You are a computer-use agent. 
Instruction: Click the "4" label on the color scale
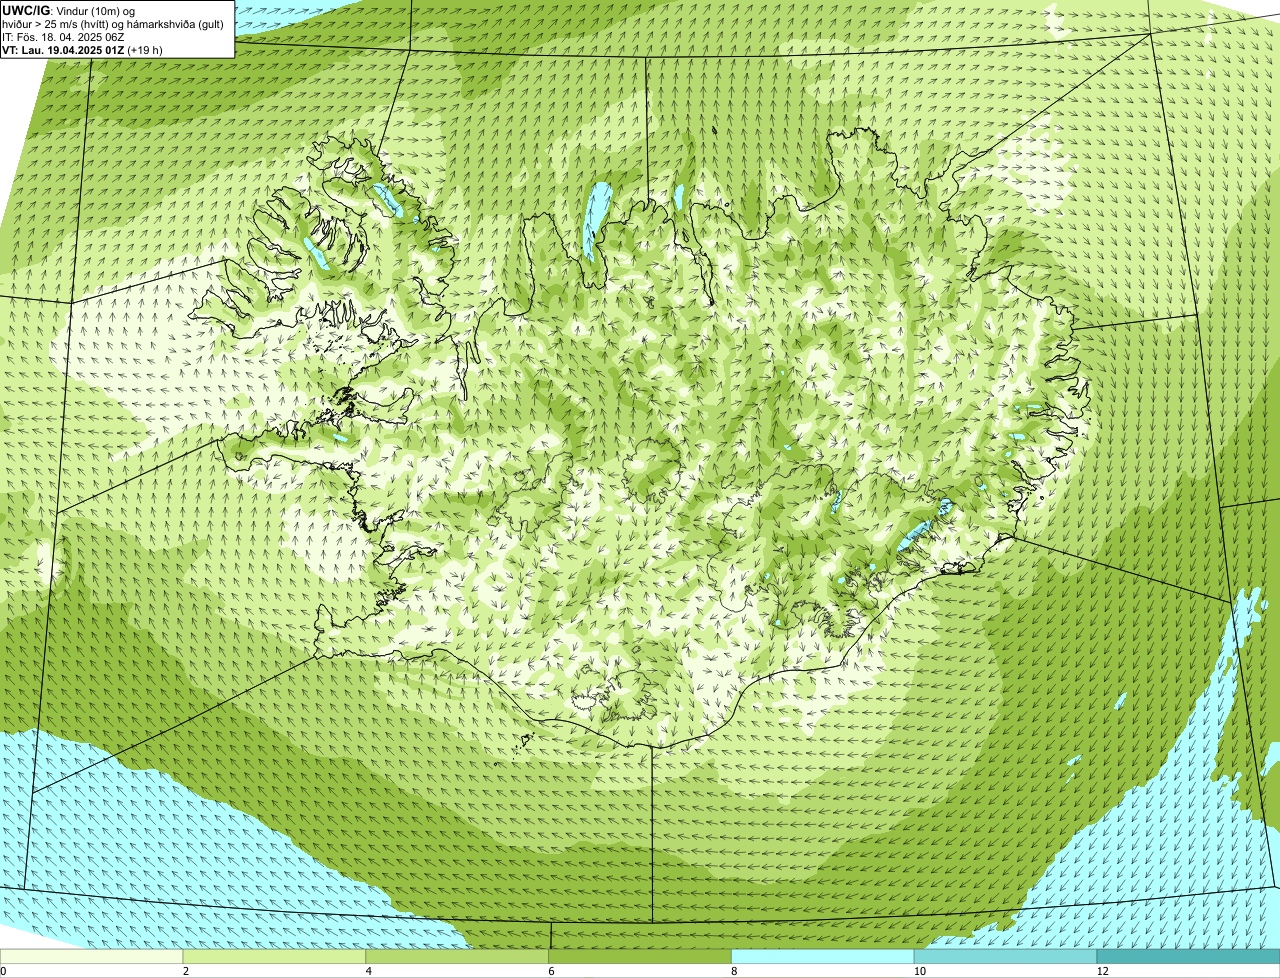click(369, 971)
